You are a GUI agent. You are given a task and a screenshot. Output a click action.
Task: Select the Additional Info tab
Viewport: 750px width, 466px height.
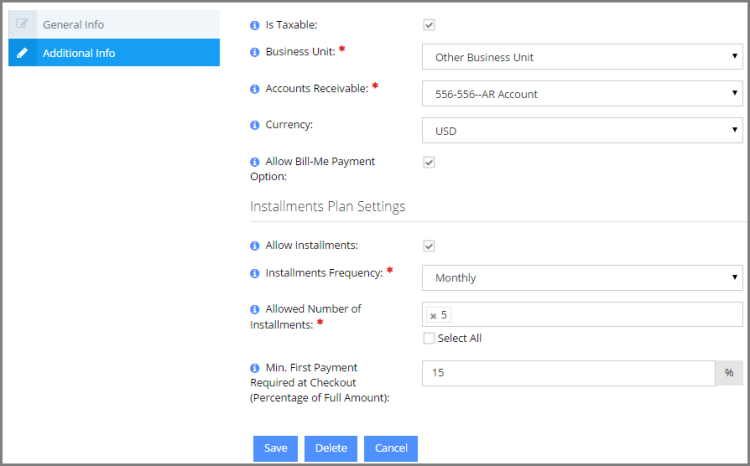coord(114,53)
